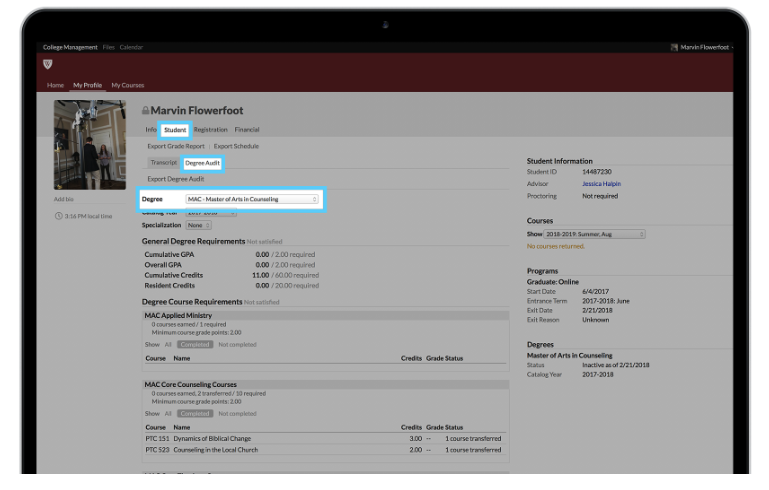Click Export Degree Audit link
Image resolution: width=769 pixels, height=490 pixels.
(x=175, y=179)
